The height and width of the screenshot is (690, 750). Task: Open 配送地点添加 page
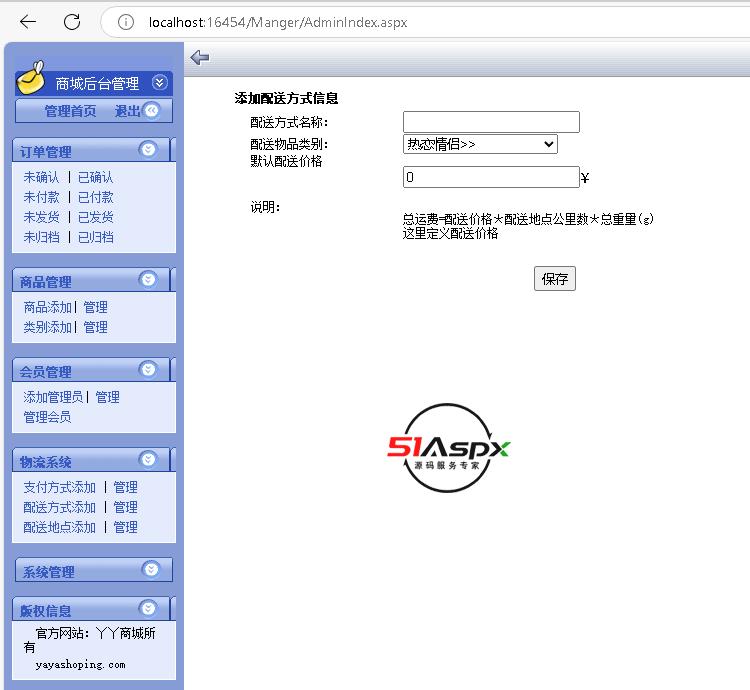(60, 528)
